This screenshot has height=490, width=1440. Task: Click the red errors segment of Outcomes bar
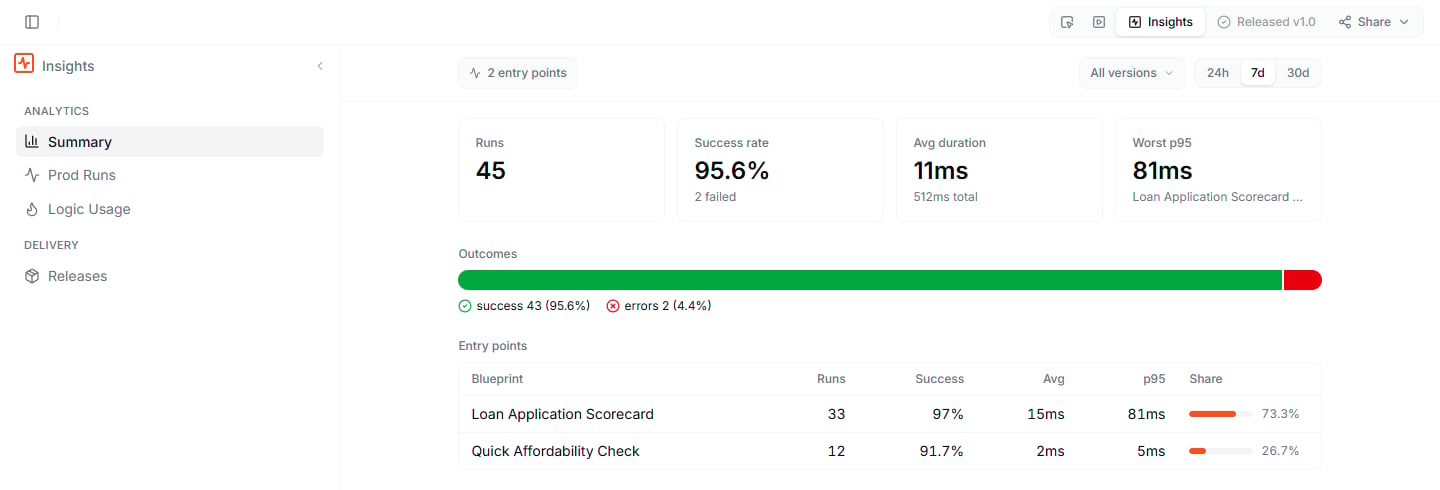pyautogui.click(x=1303, y=280)
